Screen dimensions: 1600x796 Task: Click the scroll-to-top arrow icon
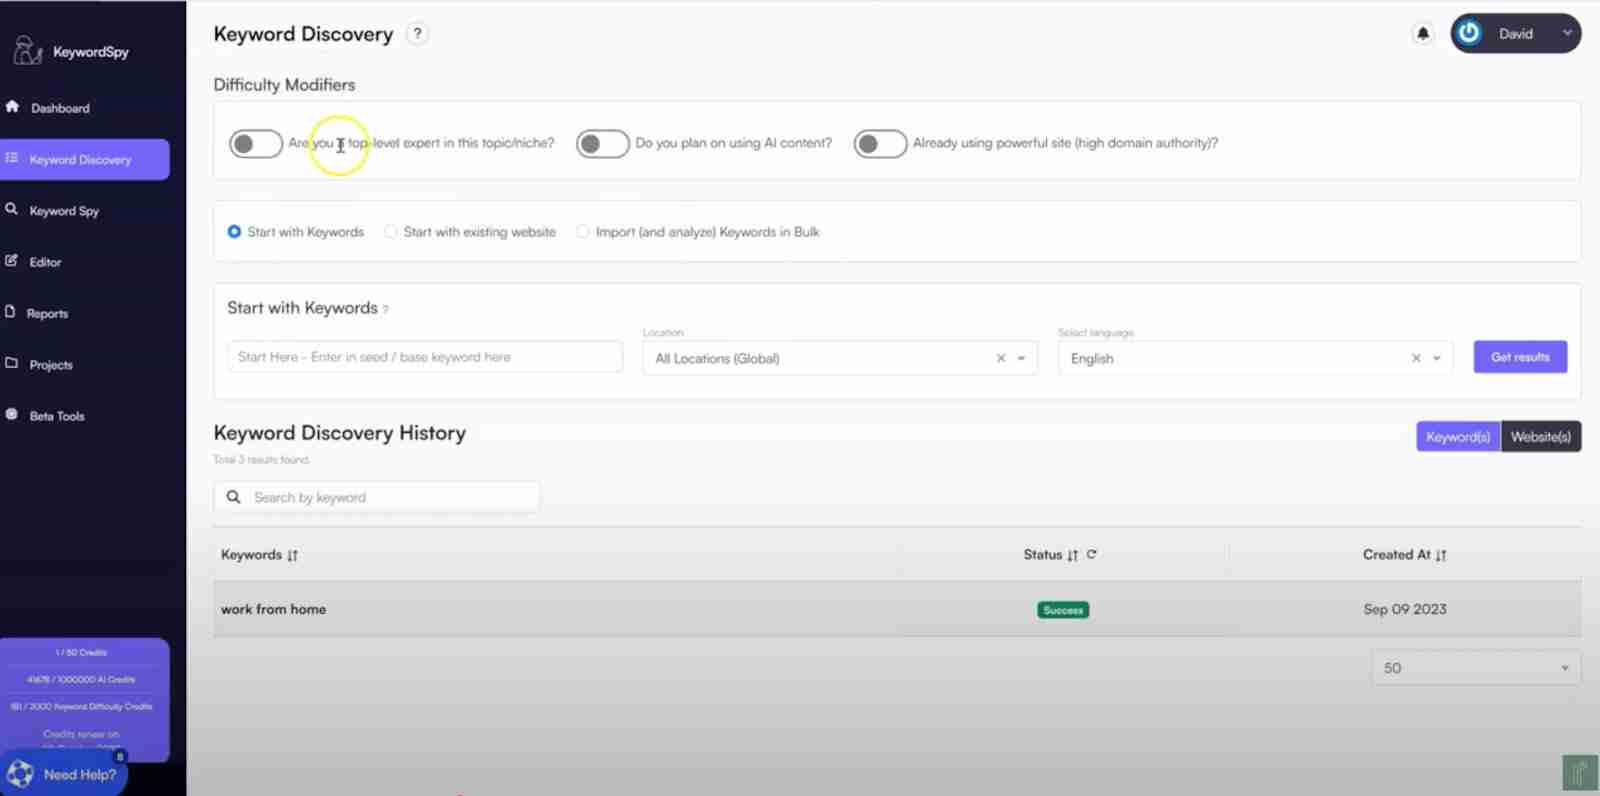click(x=1579, y=773)
